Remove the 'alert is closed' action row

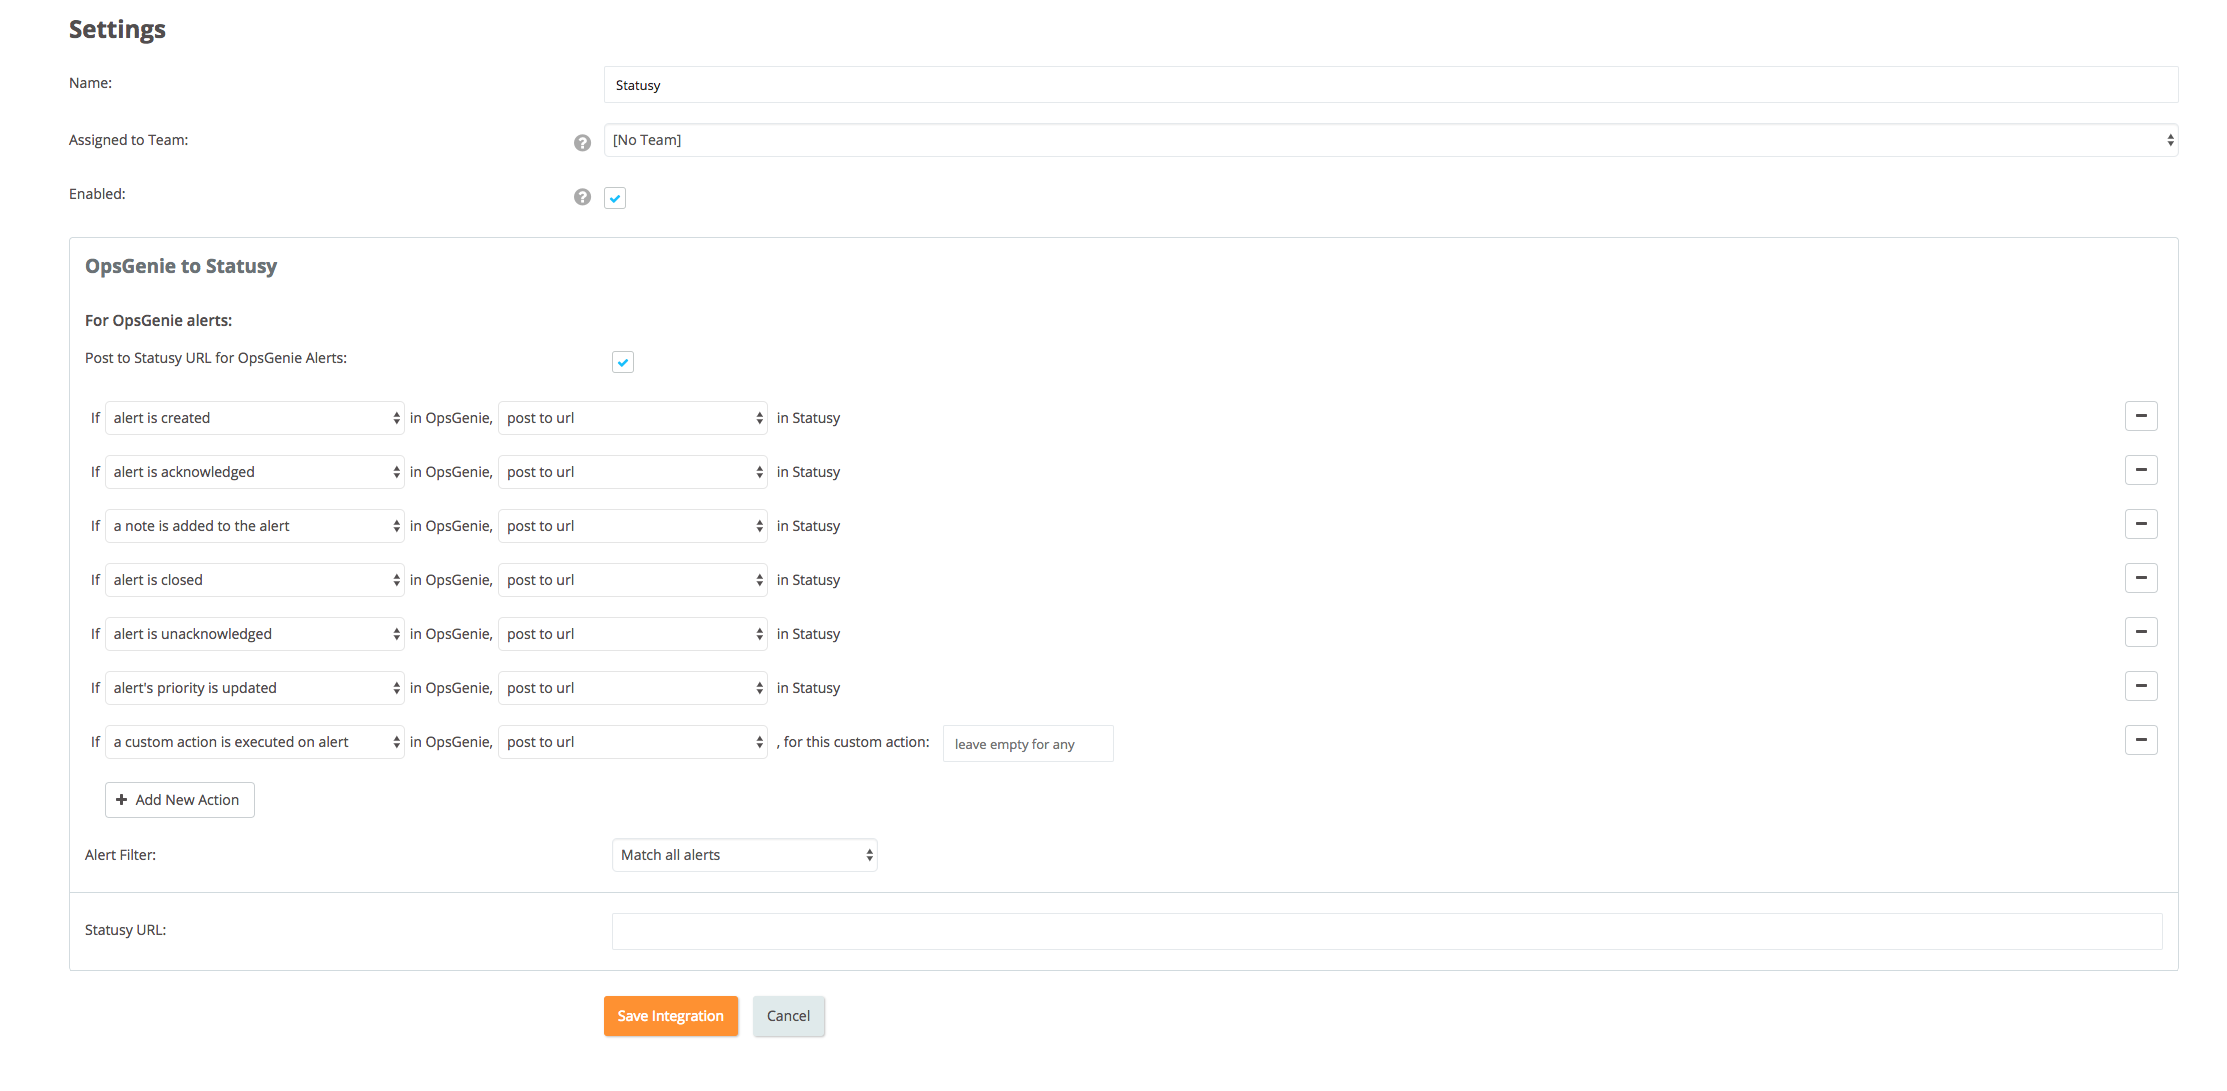pyautogui.click(x=2140, y=578)
